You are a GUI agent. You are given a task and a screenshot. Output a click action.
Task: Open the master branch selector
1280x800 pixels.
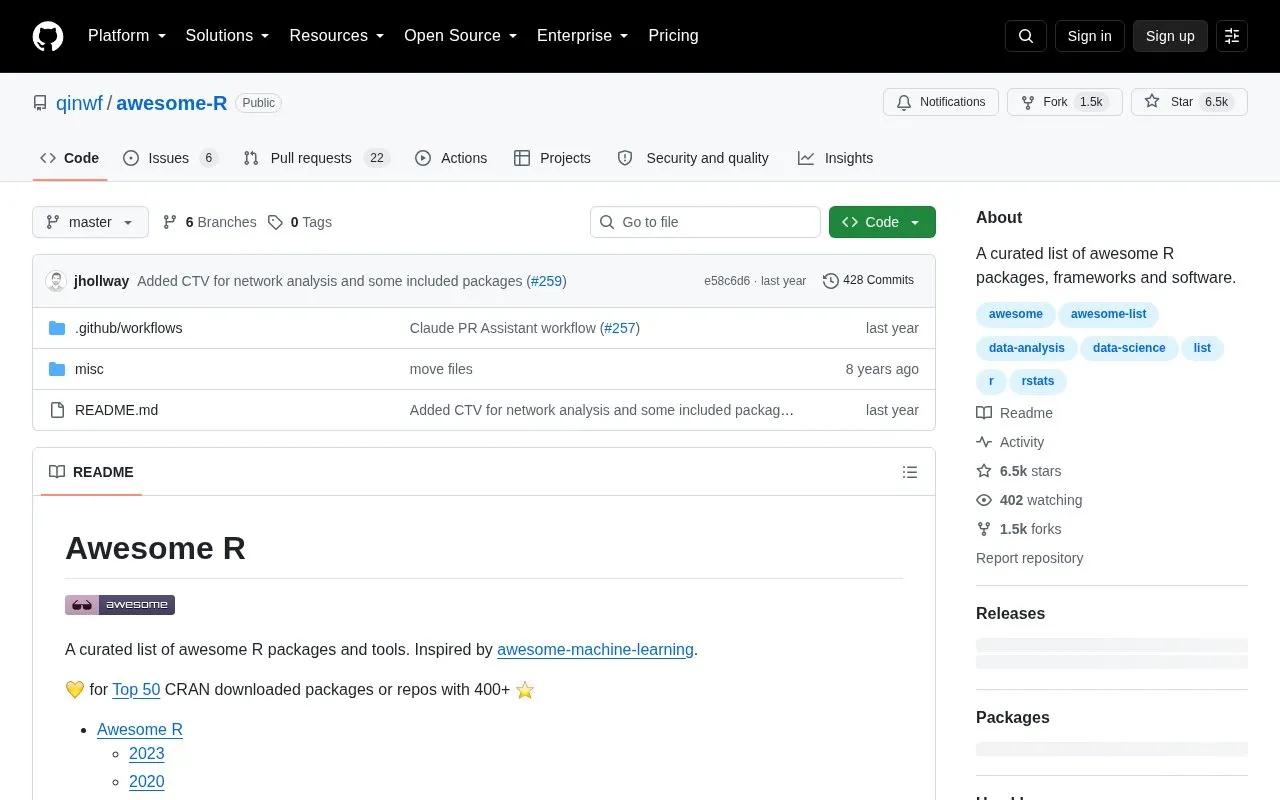[90, 222]
